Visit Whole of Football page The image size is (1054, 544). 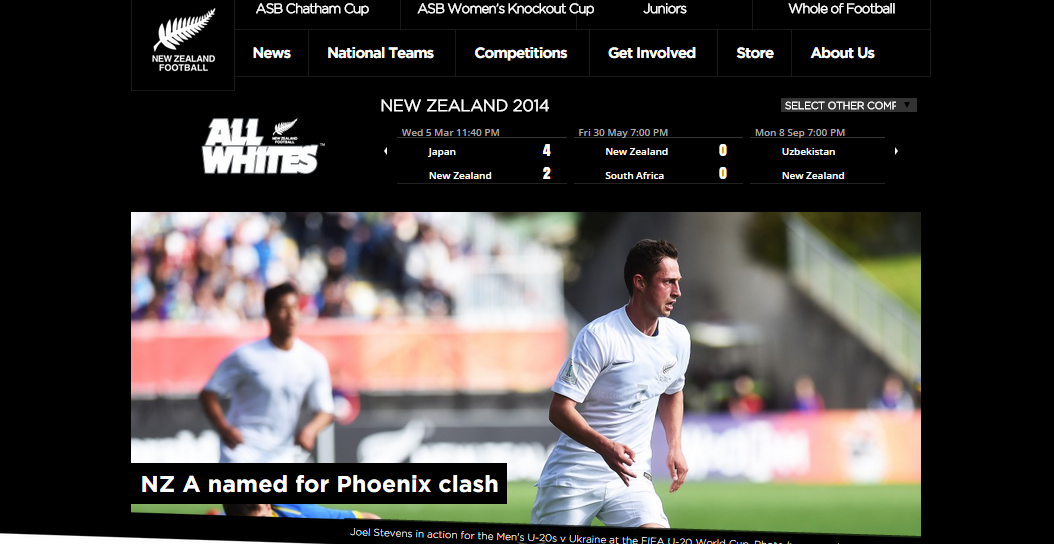[842, 9]
